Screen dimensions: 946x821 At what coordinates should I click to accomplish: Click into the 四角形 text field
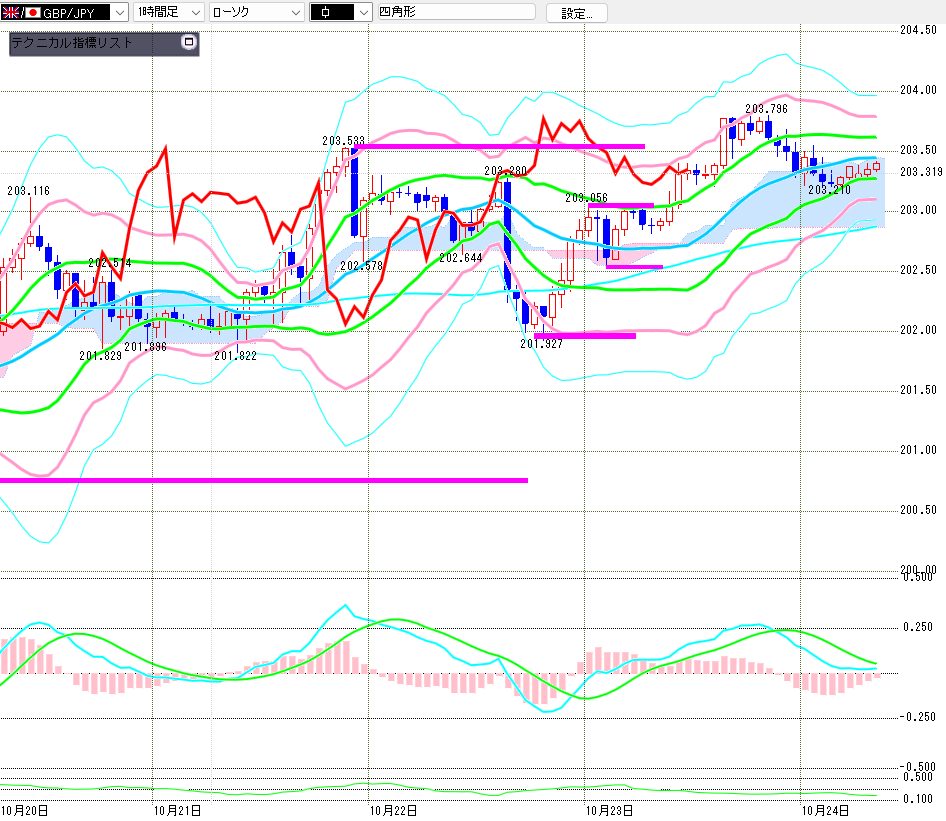pos(450,13)
